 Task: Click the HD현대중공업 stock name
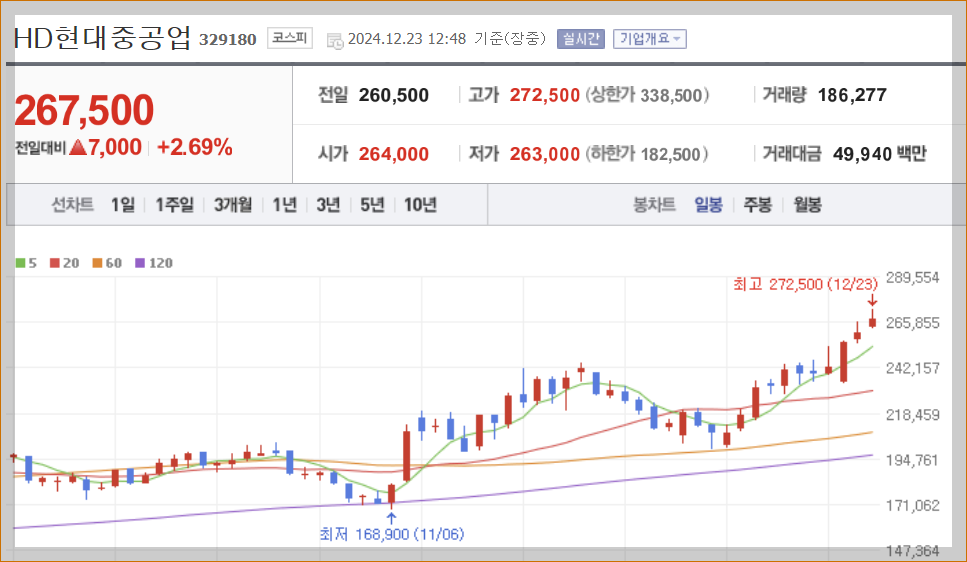102,38
